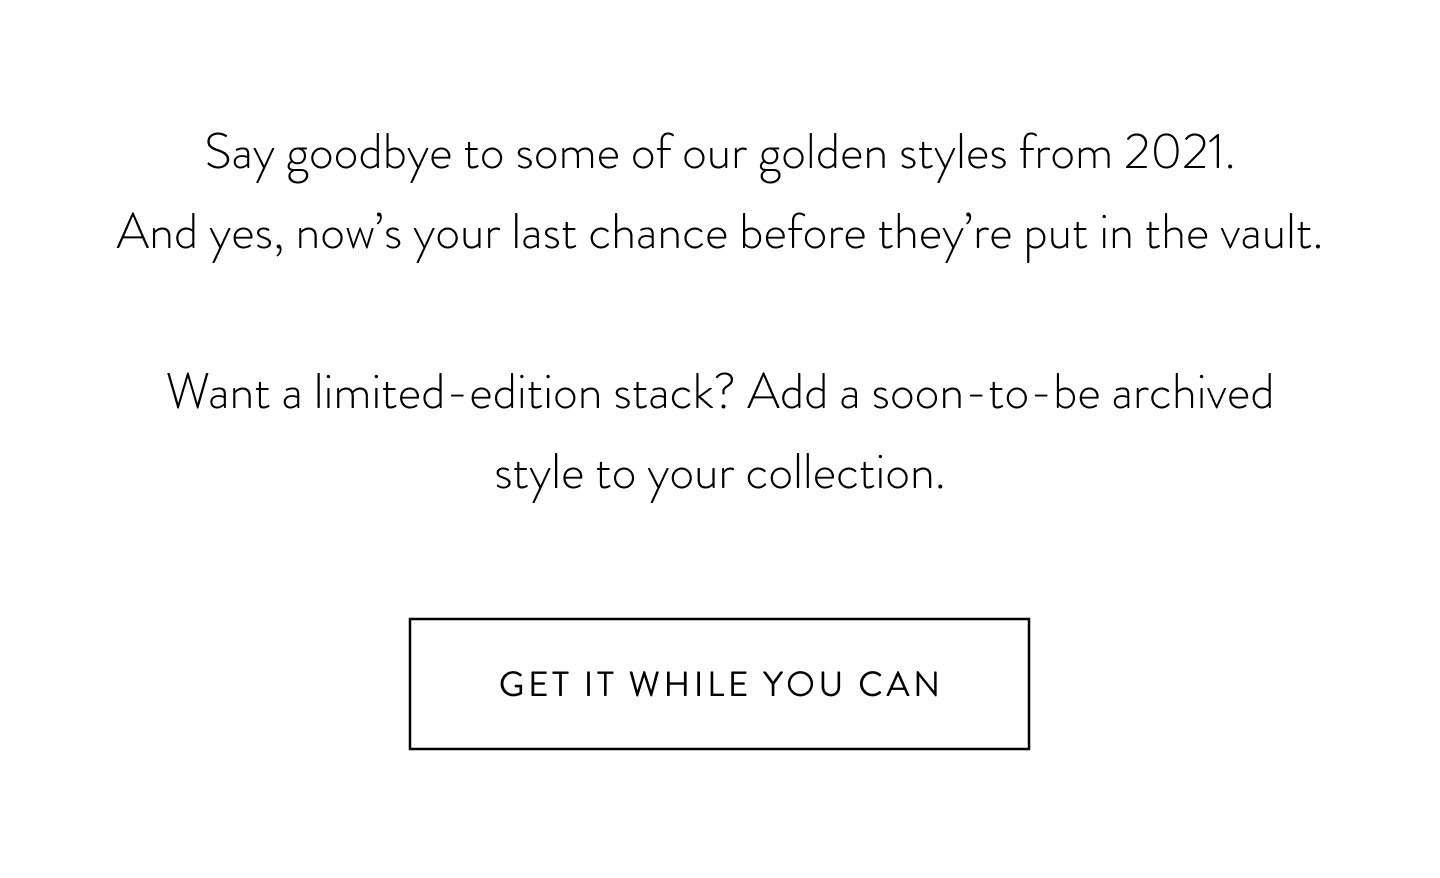This screenshot has width=1440, height=878.
Task: Click the word 'goodbye' in the first line
Action: point(369,157)
